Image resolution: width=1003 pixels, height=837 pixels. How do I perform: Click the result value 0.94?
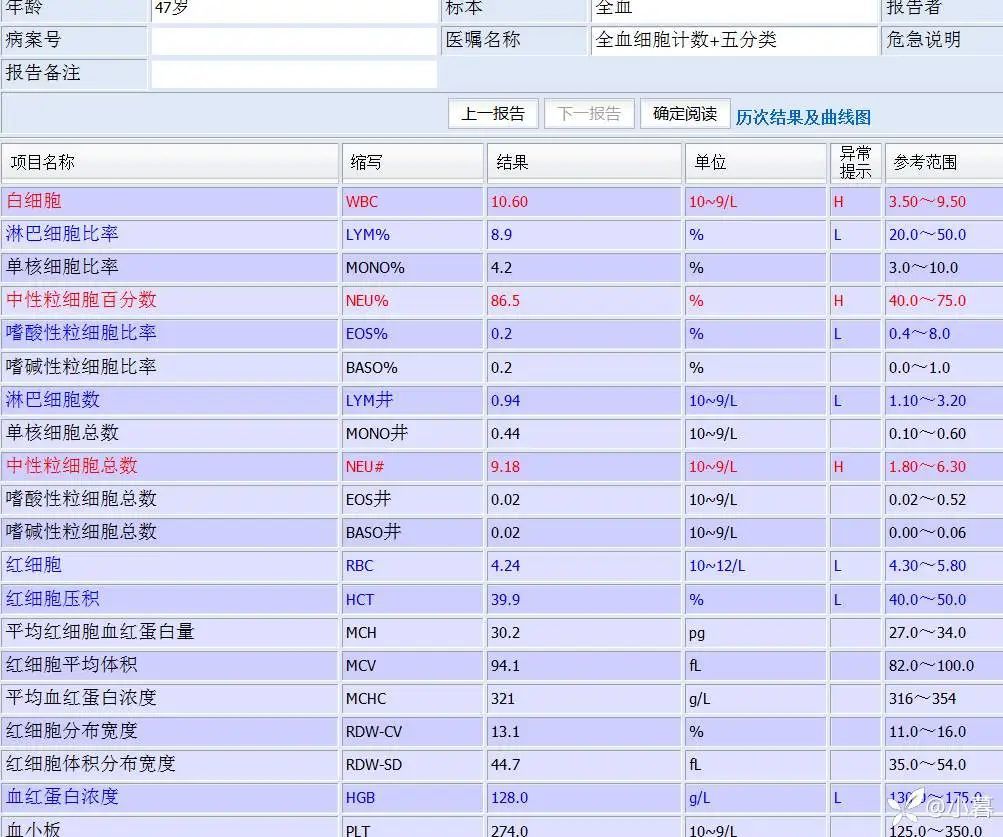pos(505,401)
